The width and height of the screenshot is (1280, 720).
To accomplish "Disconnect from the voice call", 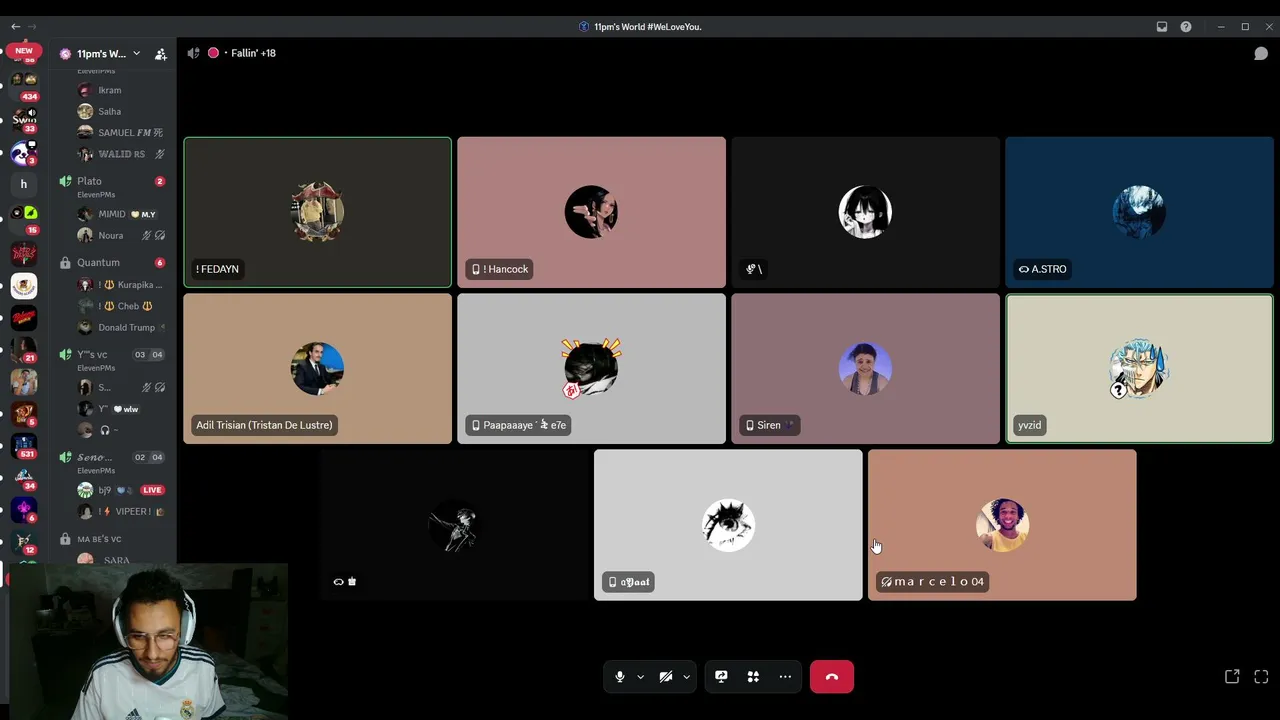I will pyautogui.click(x=832, y=677).
